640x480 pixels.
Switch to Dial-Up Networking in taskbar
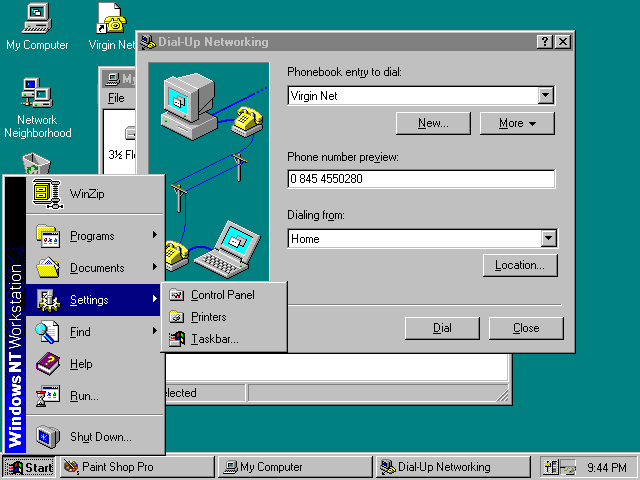point(453,467)
